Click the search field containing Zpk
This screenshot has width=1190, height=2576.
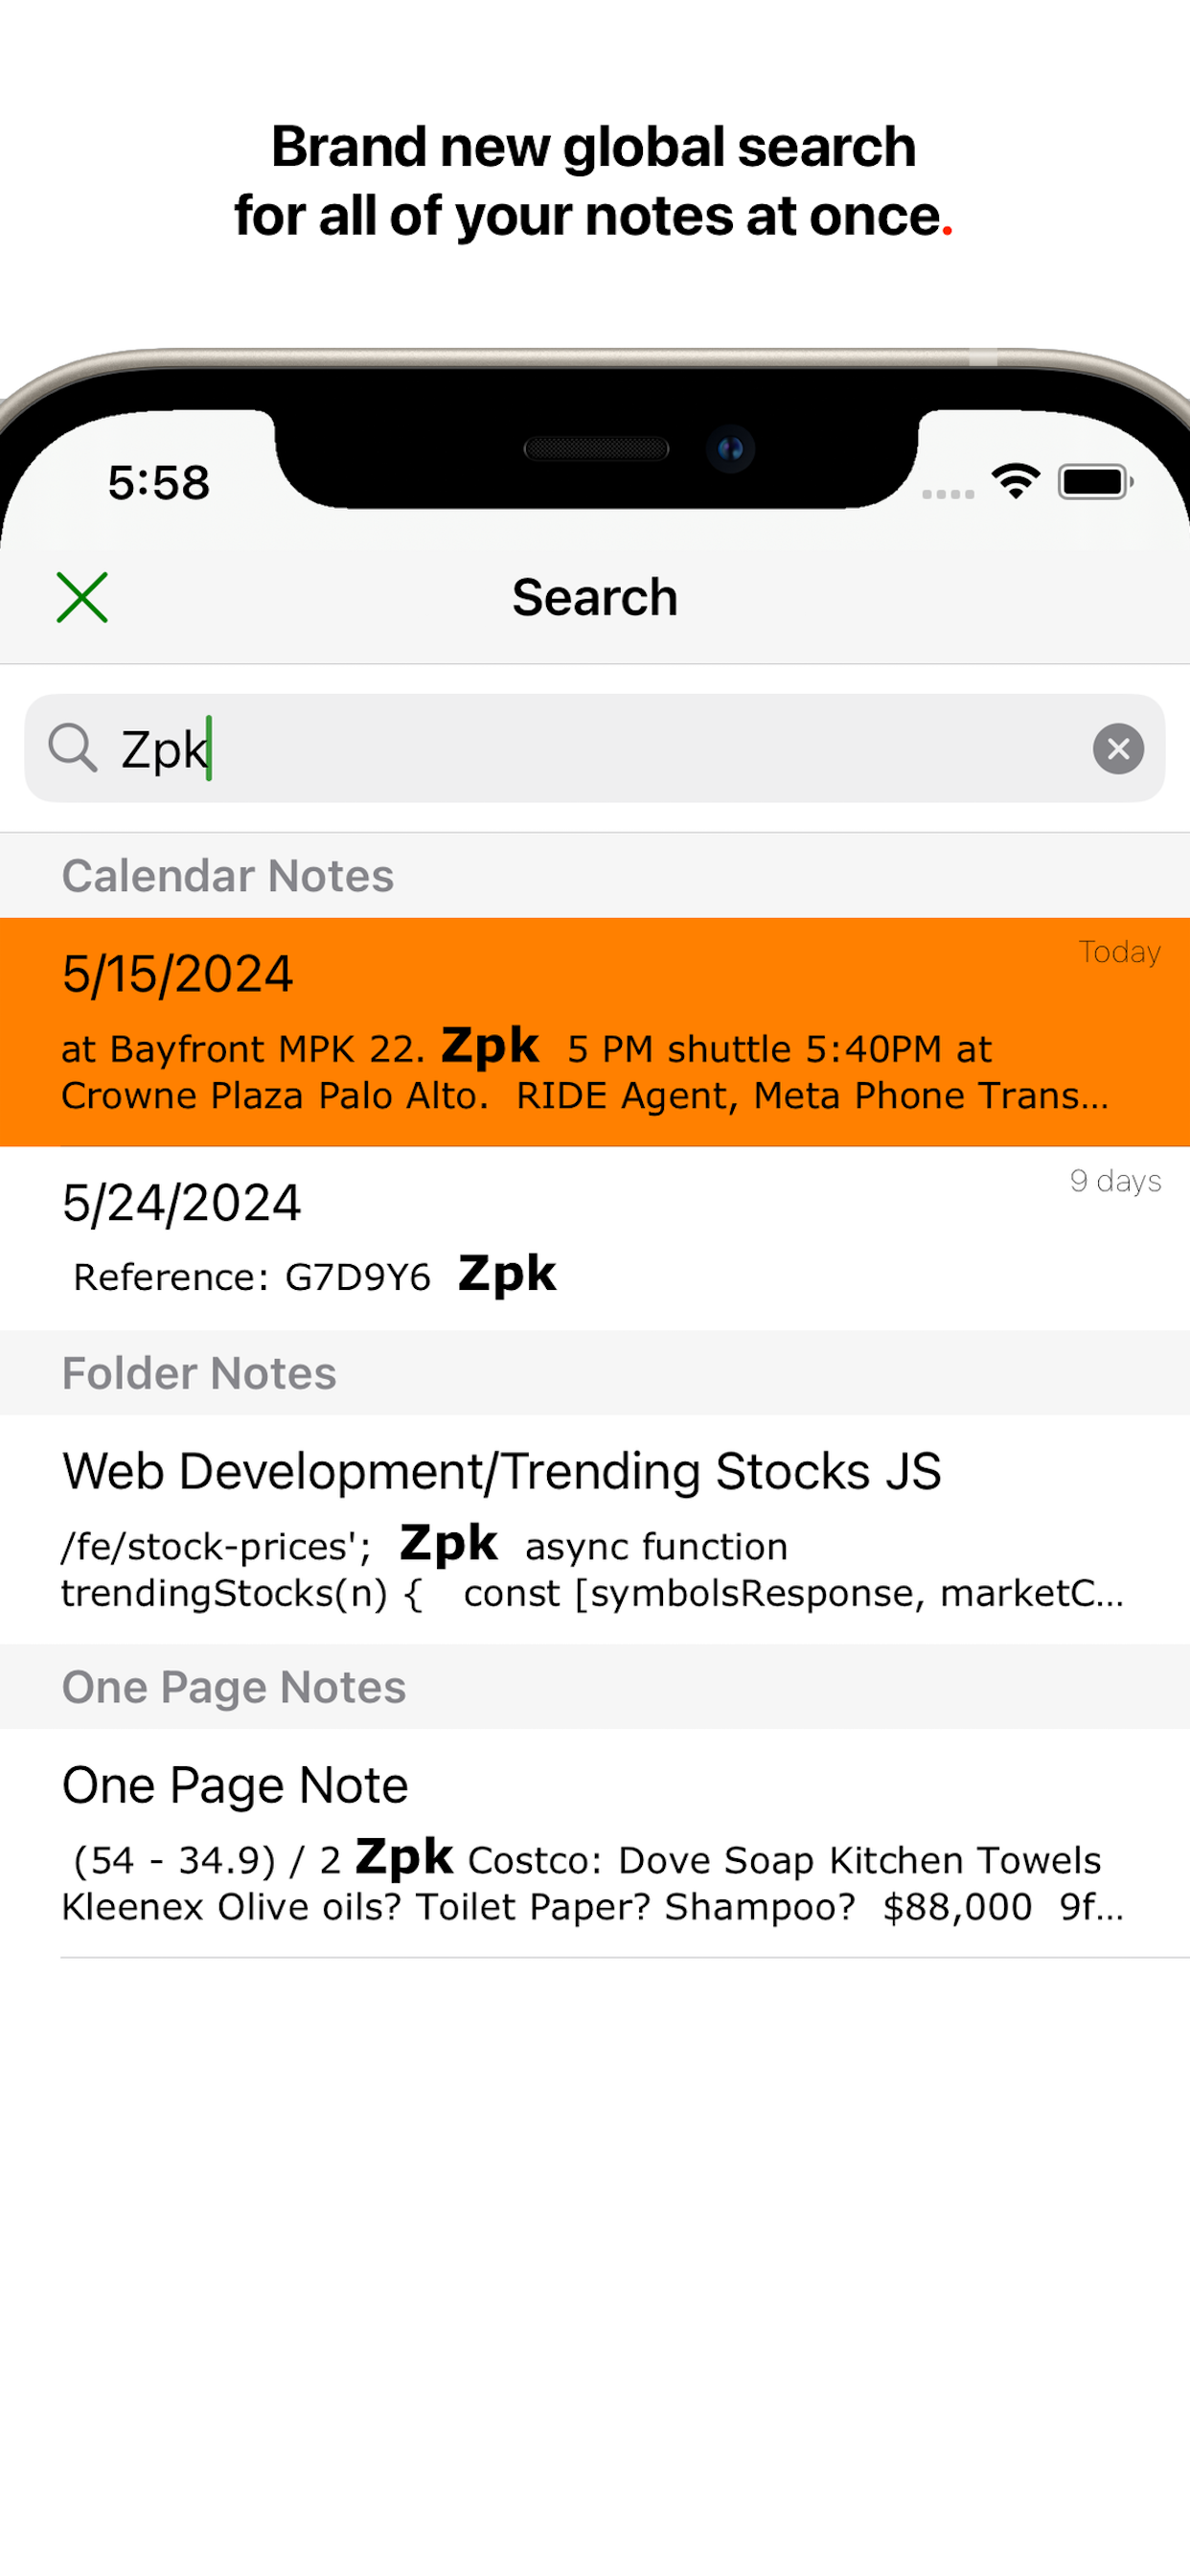tap(595, 749)
